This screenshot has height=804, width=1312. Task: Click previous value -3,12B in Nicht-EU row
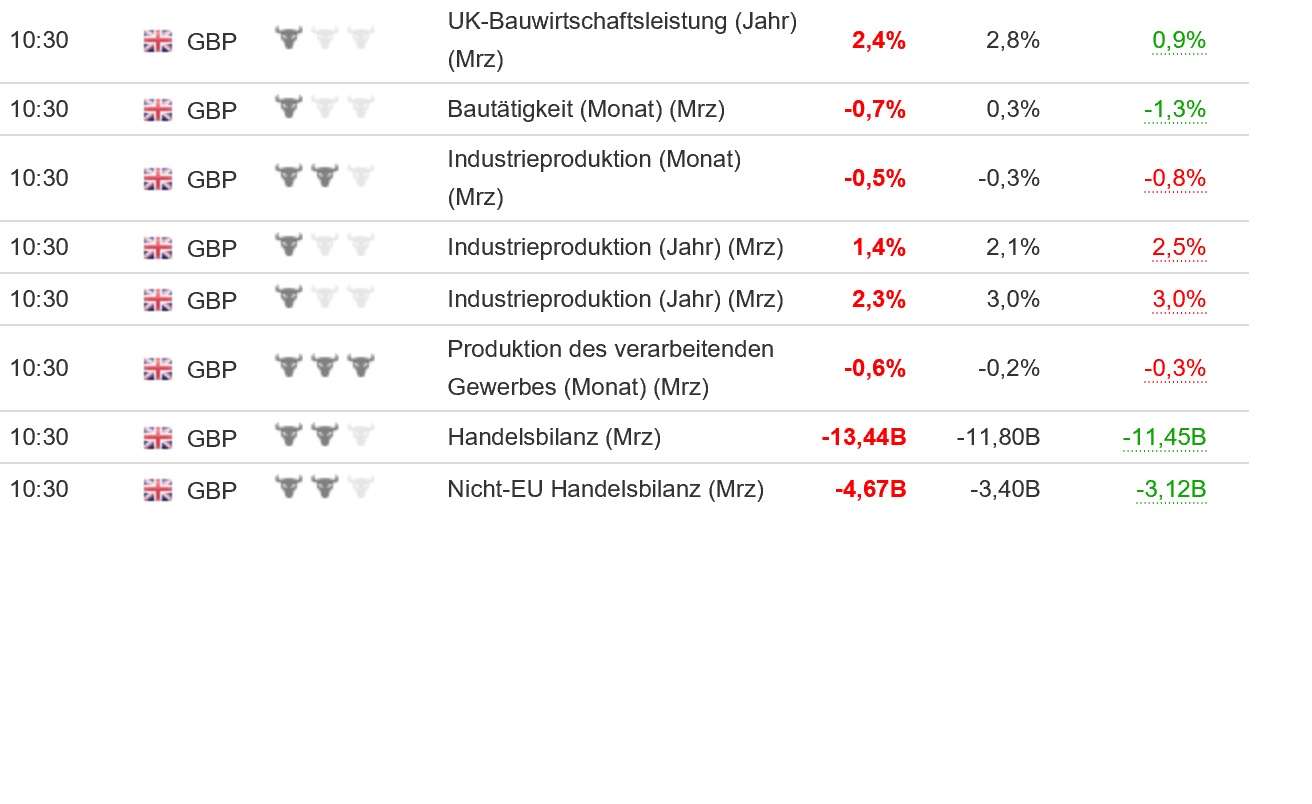click(1170, 489)
